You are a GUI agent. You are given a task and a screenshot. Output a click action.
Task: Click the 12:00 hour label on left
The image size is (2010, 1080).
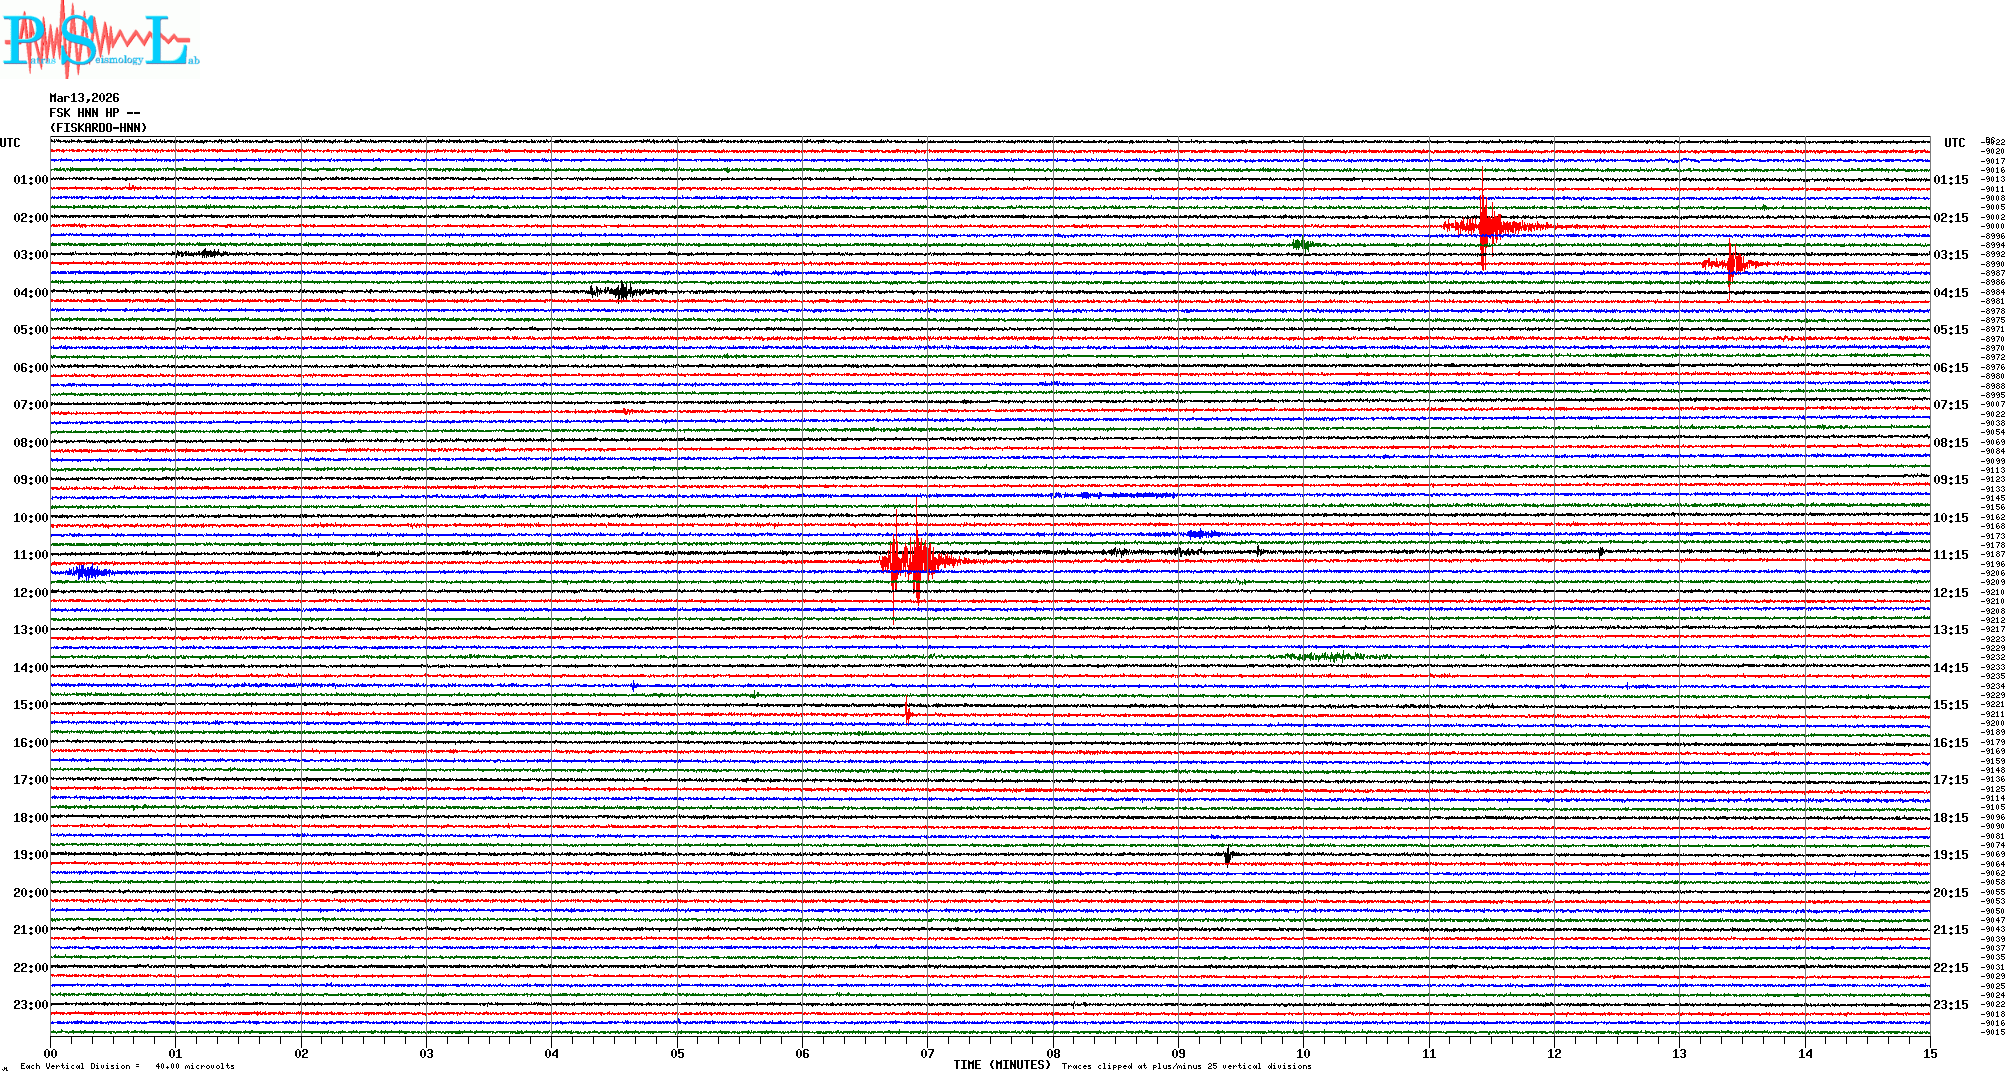point(30,593)
